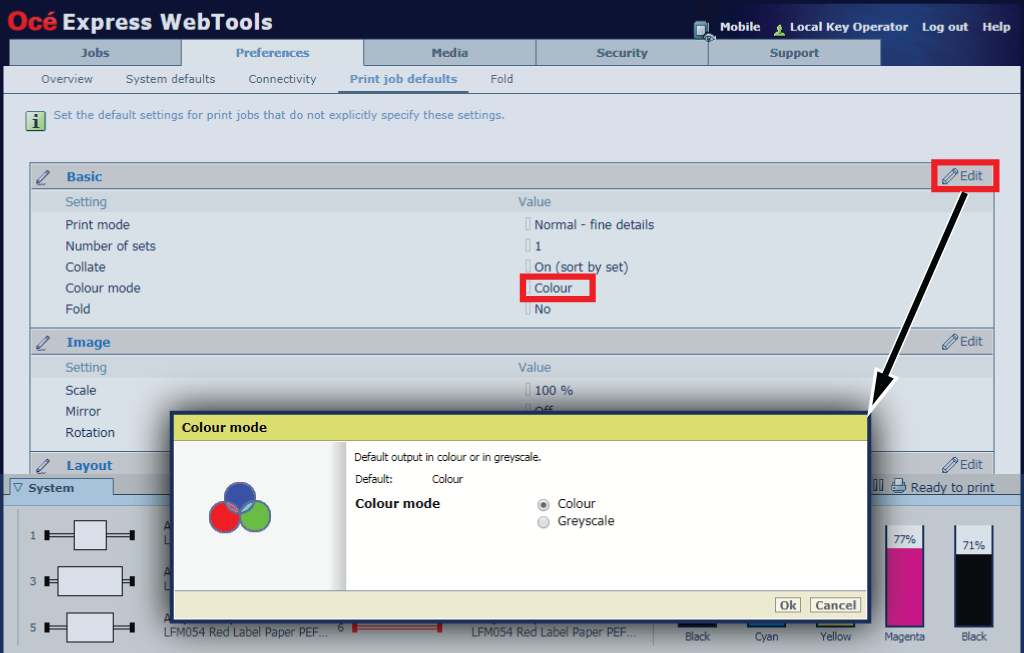The width and height of the screenshot is (1024, 653).
Task: Open the Support tab
Action: (x=794, y=53)
